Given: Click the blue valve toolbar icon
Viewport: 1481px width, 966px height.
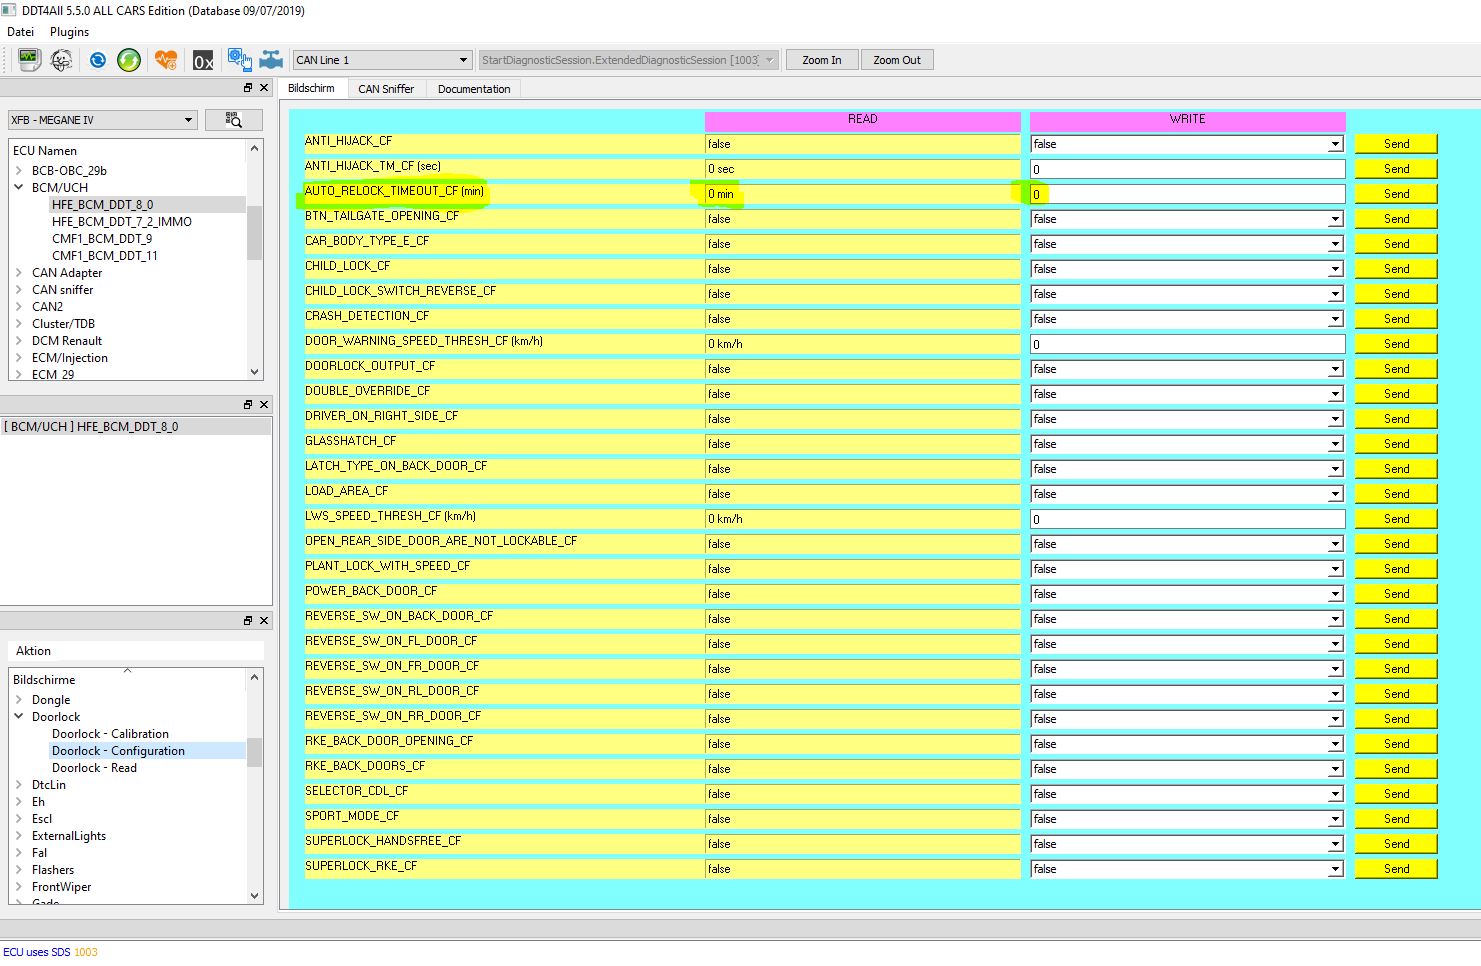Looking at the screenshot, I should pos(270,60).
